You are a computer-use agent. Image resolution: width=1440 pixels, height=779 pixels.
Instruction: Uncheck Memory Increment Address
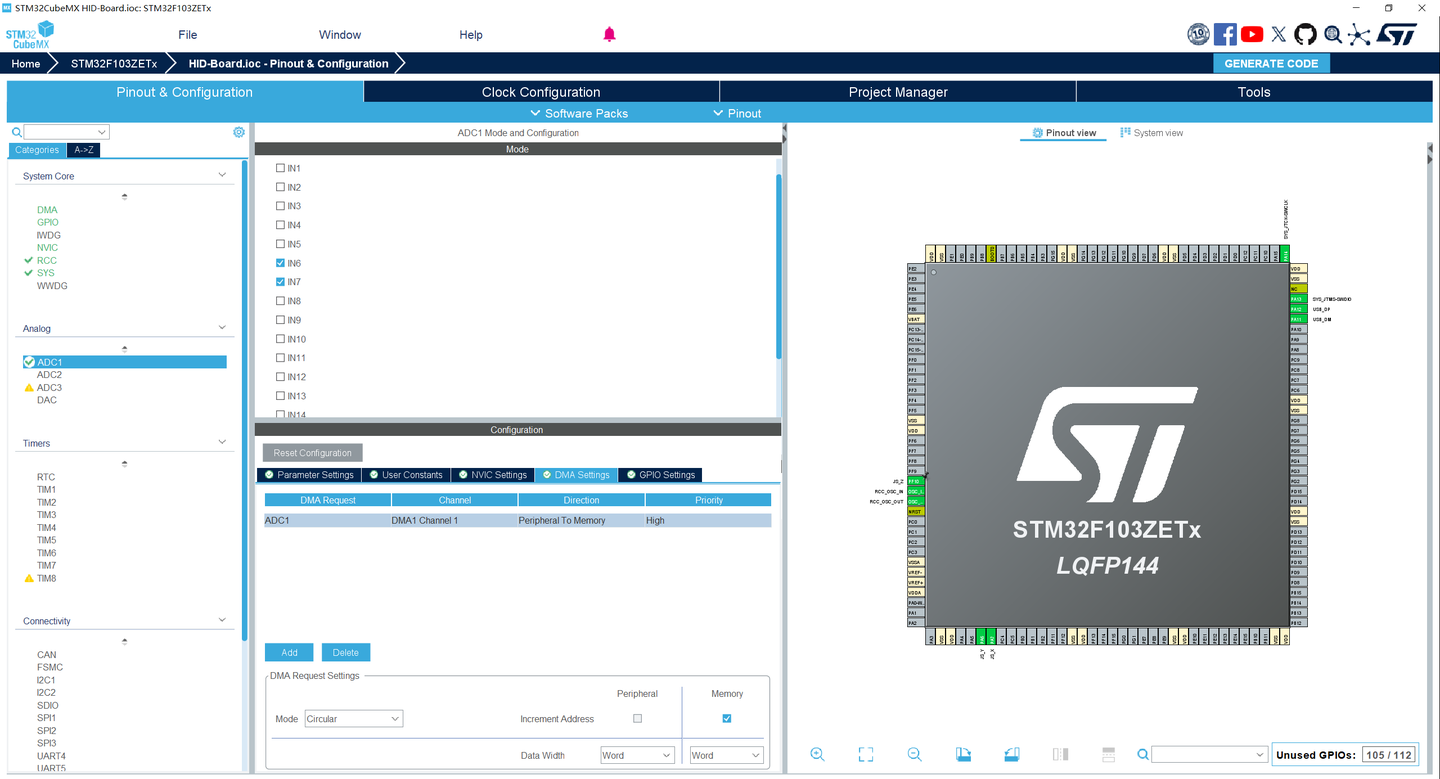[x=726, y=718]
